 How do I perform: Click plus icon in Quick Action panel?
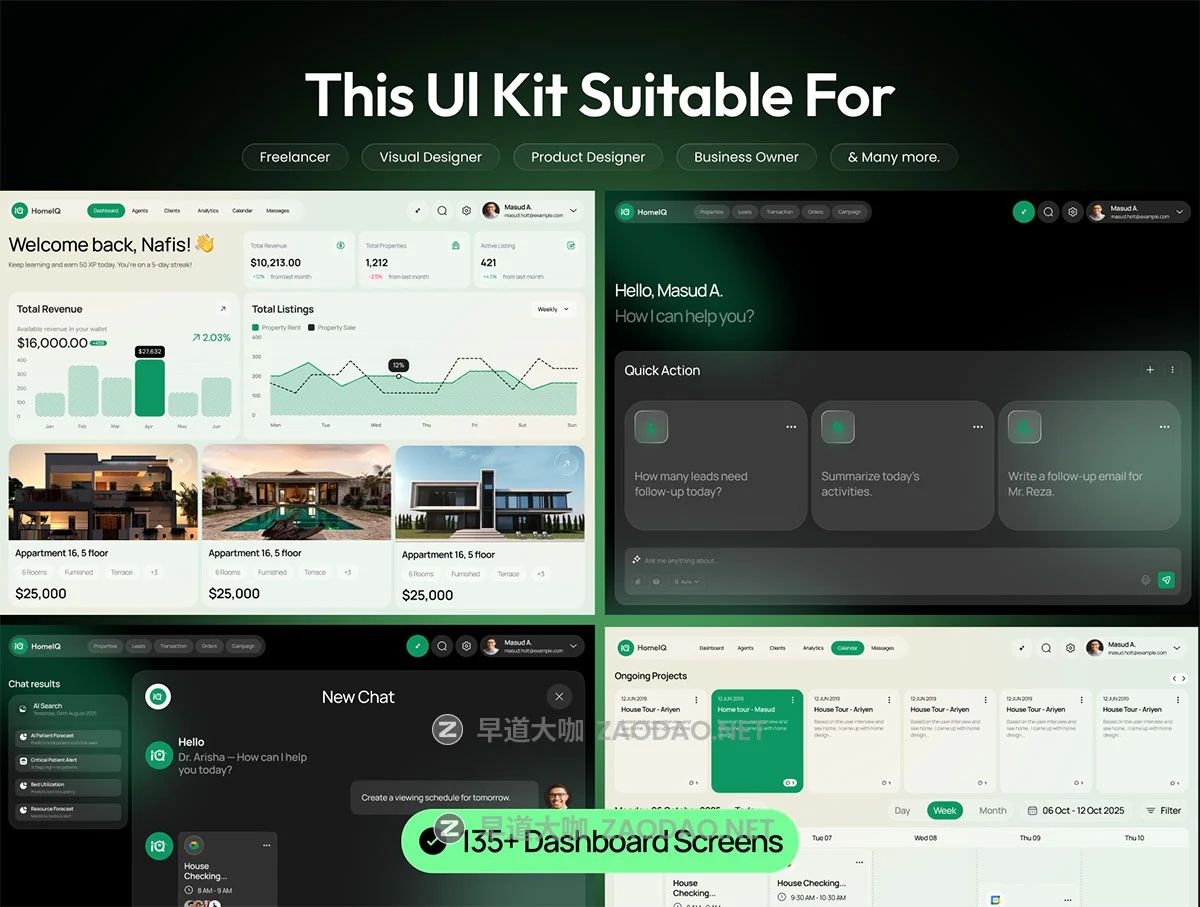coord(1150,370)
